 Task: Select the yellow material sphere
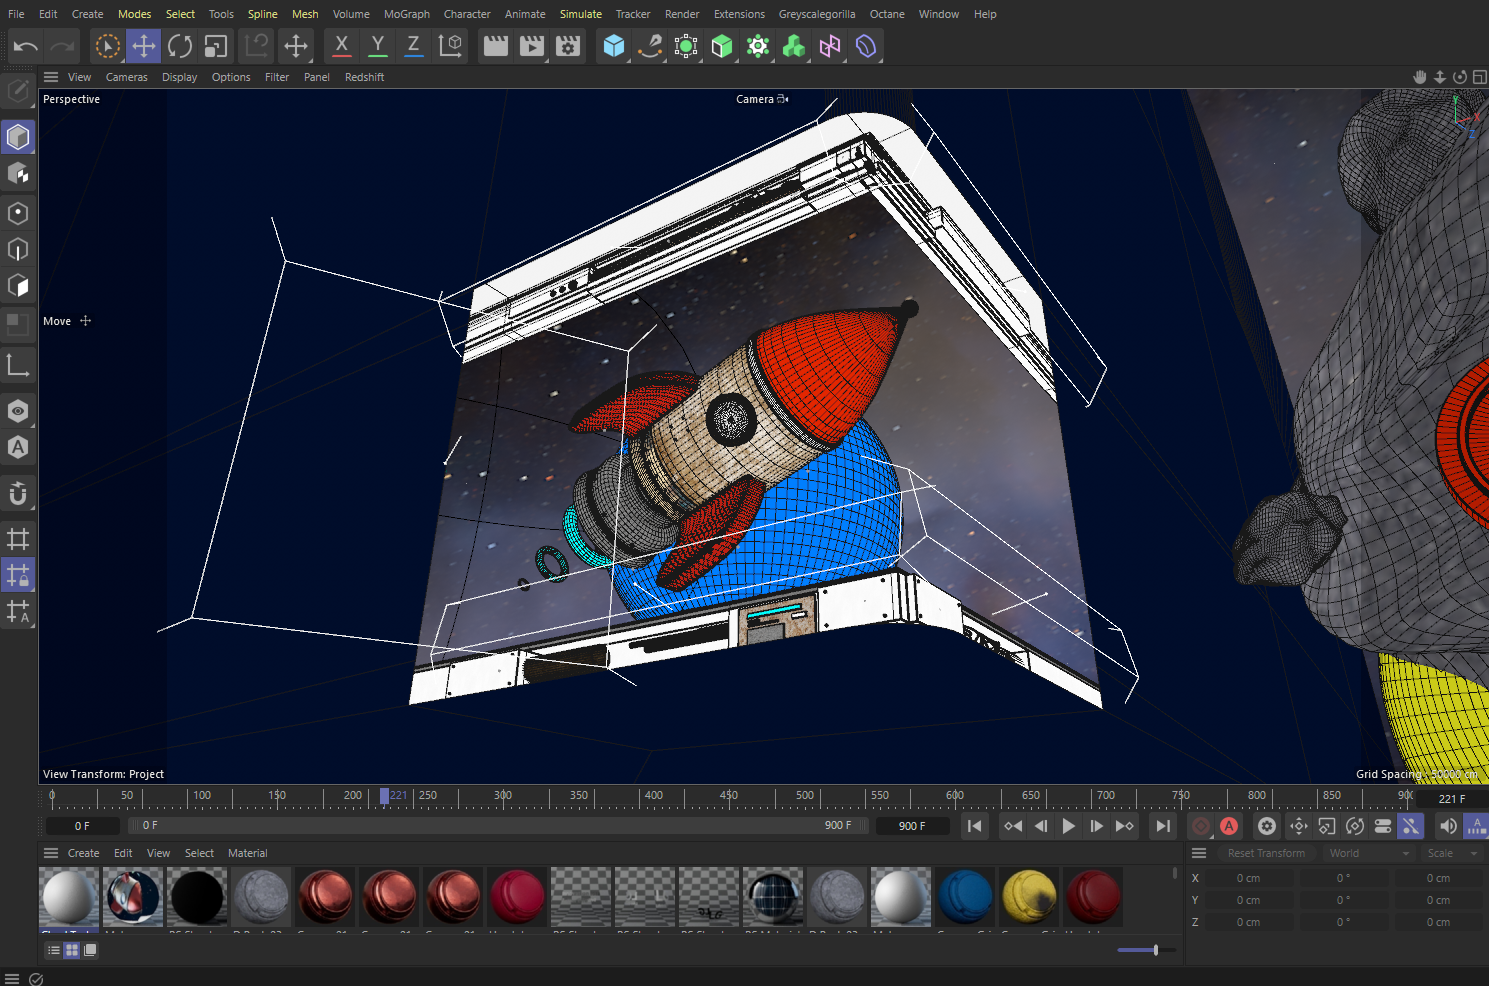[x=1029, y=896]
